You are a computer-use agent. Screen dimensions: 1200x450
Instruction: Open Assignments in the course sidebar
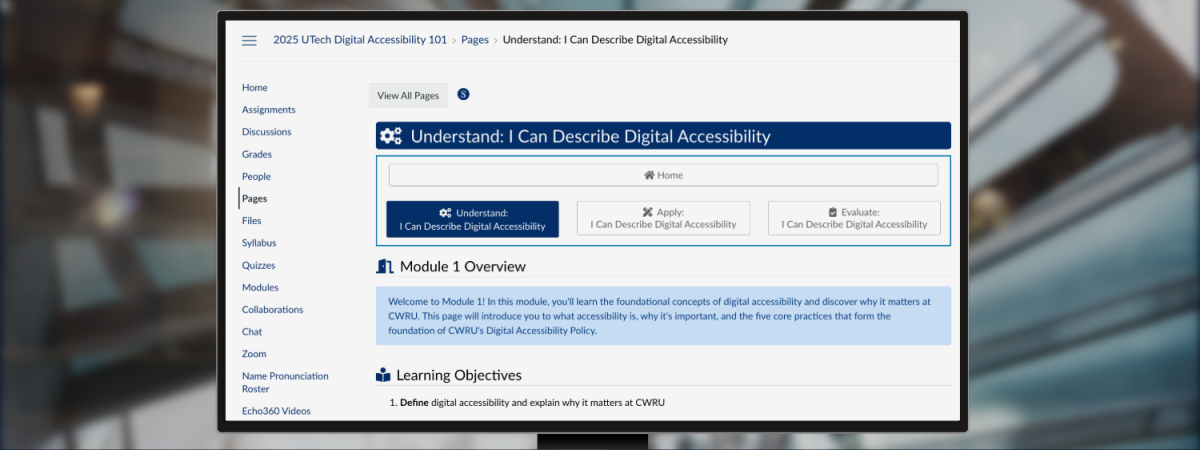[269, 110]
